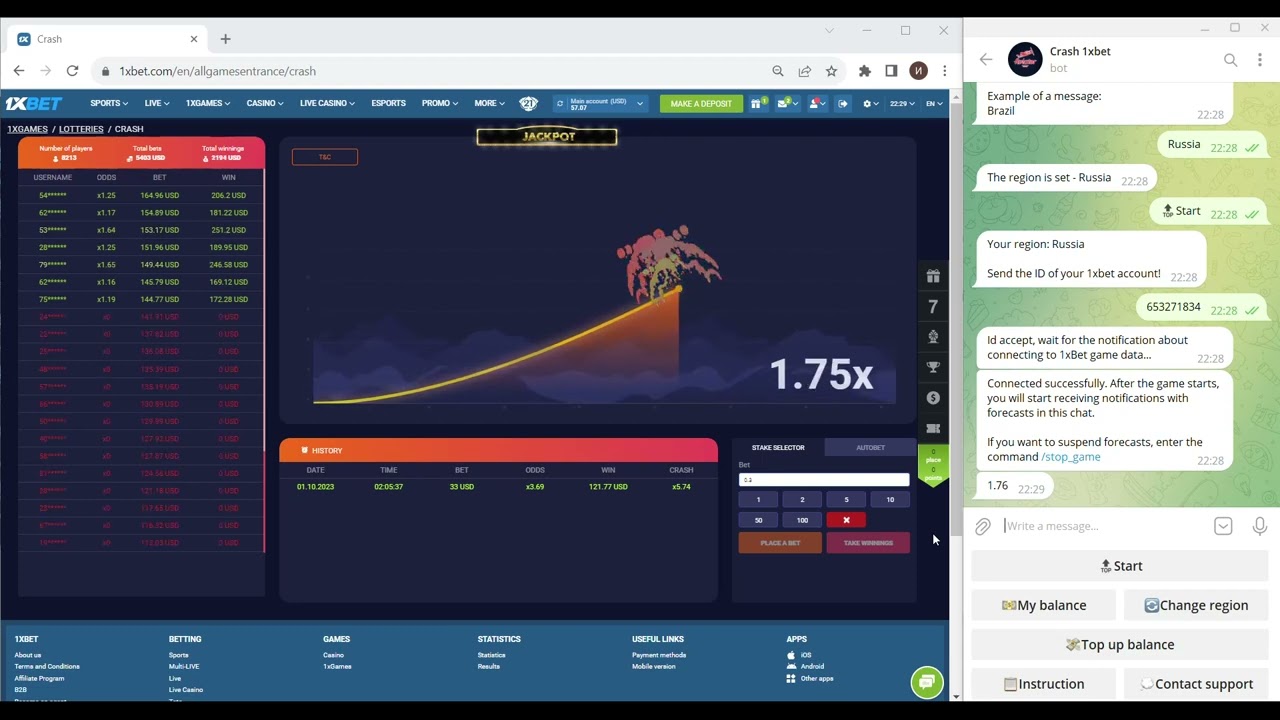This screenshot has height=720, width=1280.
Task: Set the stake to 10
Action: click(x=890, y=499)
